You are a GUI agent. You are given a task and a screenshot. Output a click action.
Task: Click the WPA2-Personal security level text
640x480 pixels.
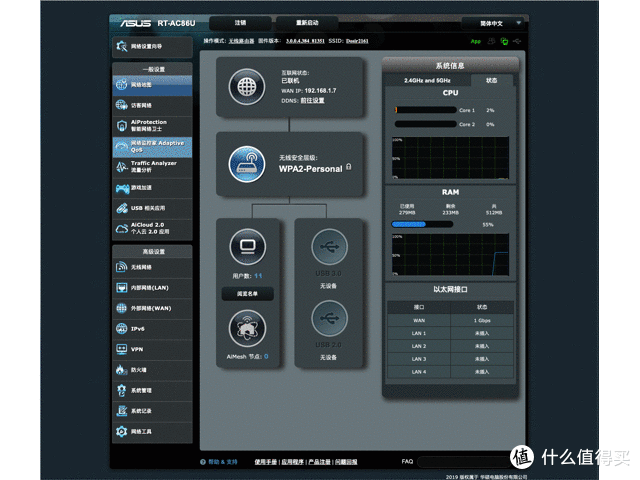[311, 169]
